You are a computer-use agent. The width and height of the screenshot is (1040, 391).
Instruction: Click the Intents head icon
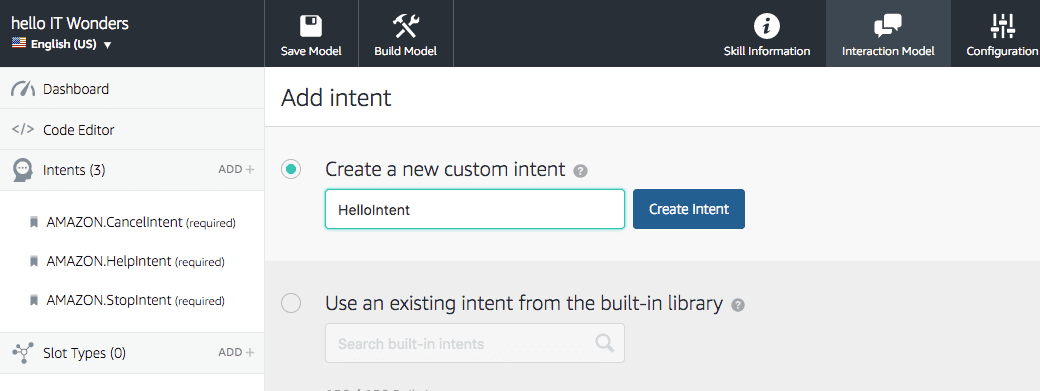pos(23,170)
